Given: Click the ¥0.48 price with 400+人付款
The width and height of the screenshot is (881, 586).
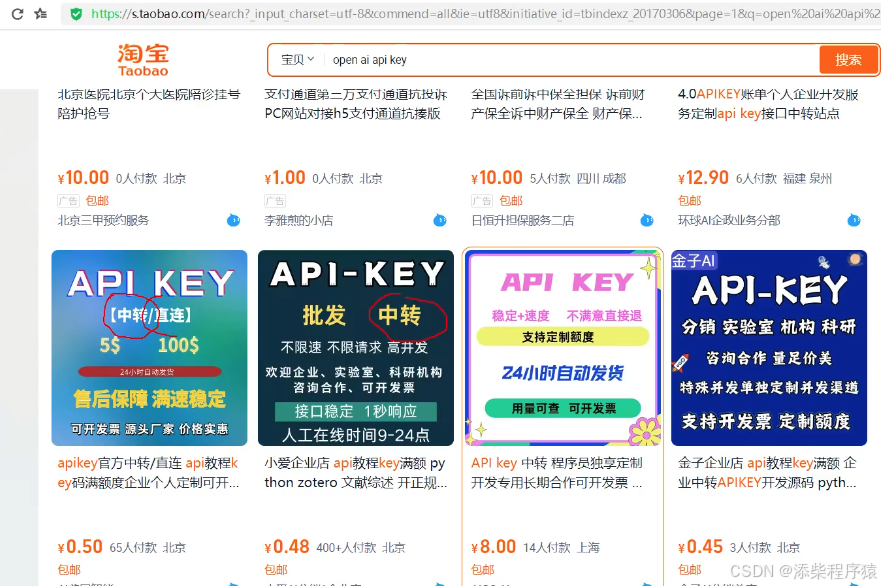Looking at the screenshot, I should pyautogui.click(x=287, y=547).
